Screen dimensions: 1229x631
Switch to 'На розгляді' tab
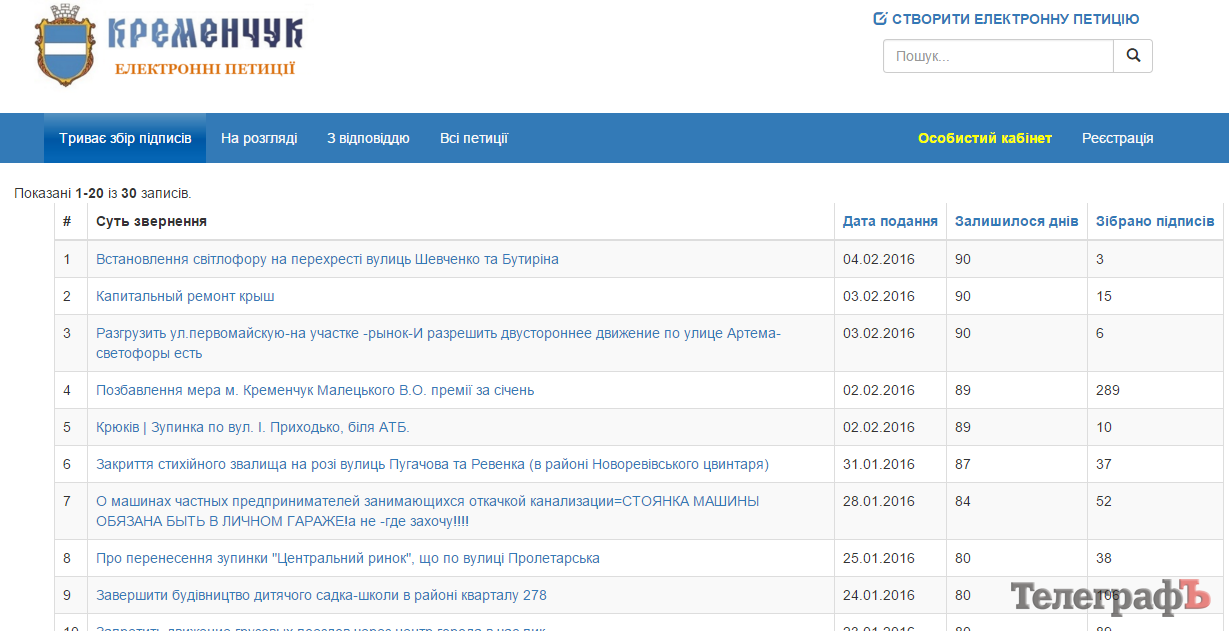(259, 138)
